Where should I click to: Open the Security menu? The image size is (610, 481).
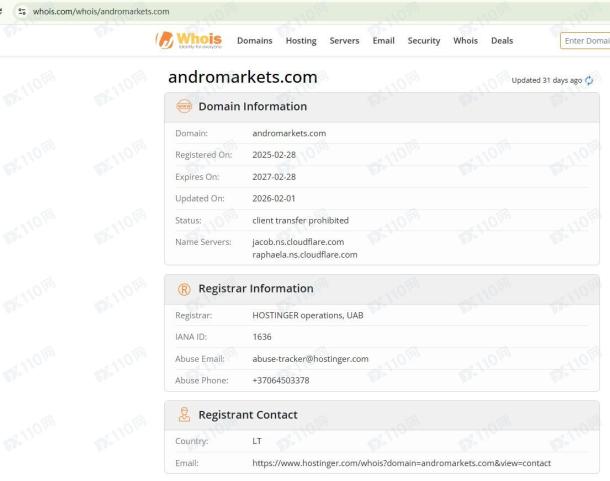424,41
